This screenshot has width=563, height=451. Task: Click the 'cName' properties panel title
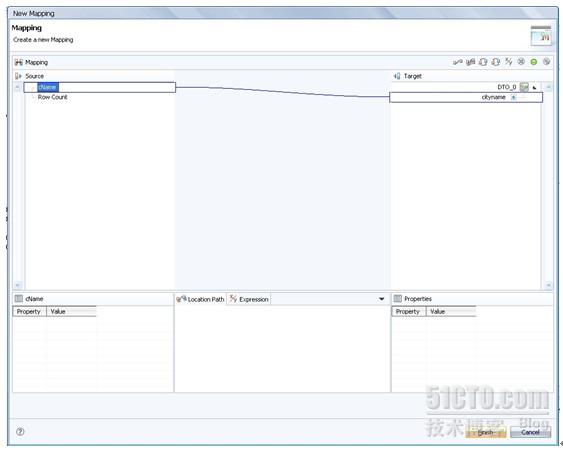point(34,299)
